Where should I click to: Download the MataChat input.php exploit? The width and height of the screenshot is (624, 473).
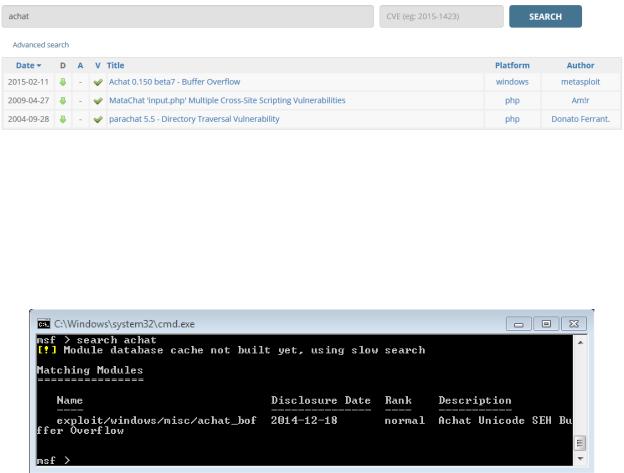(x=63, y=101)
